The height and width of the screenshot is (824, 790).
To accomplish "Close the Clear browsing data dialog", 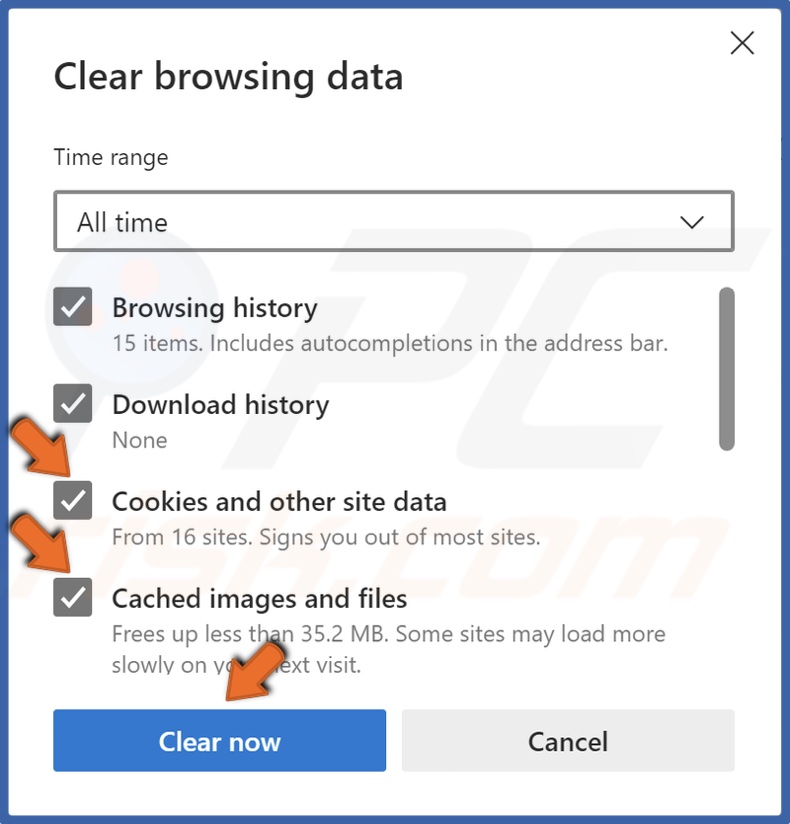I will [x=742, y=43].
